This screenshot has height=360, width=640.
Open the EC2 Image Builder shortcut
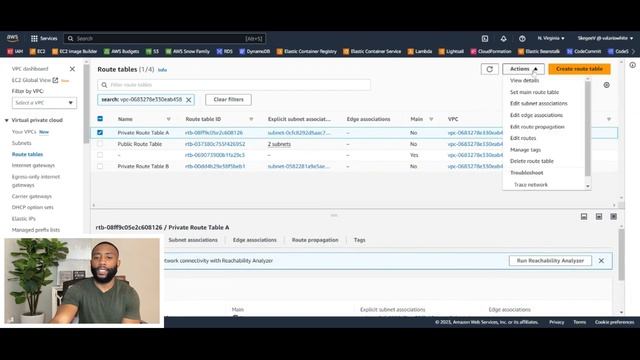pos(75,51)
